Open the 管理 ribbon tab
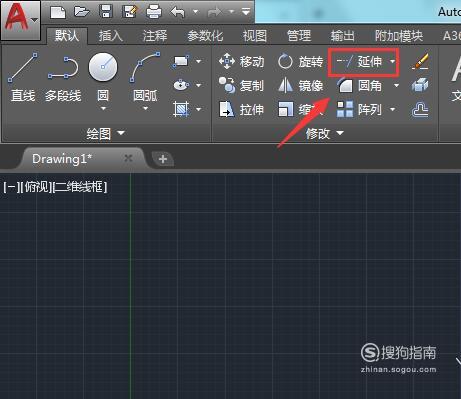 [x=299, y=36]
